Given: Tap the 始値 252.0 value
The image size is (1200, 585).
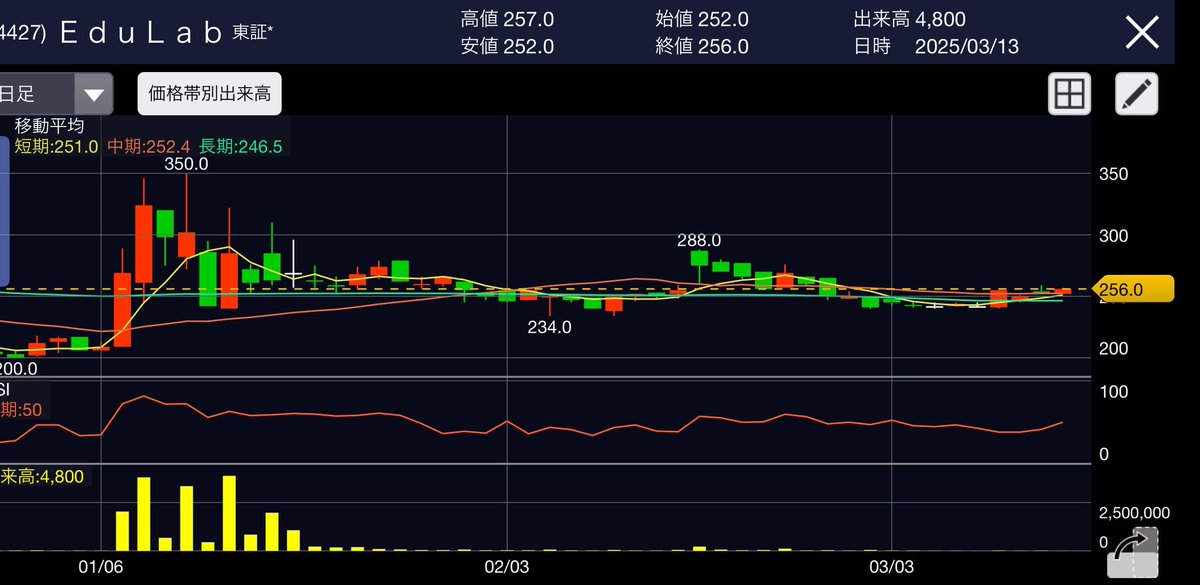Looking at the screenshot, I should pyautogui.click(x=702, y=20).
